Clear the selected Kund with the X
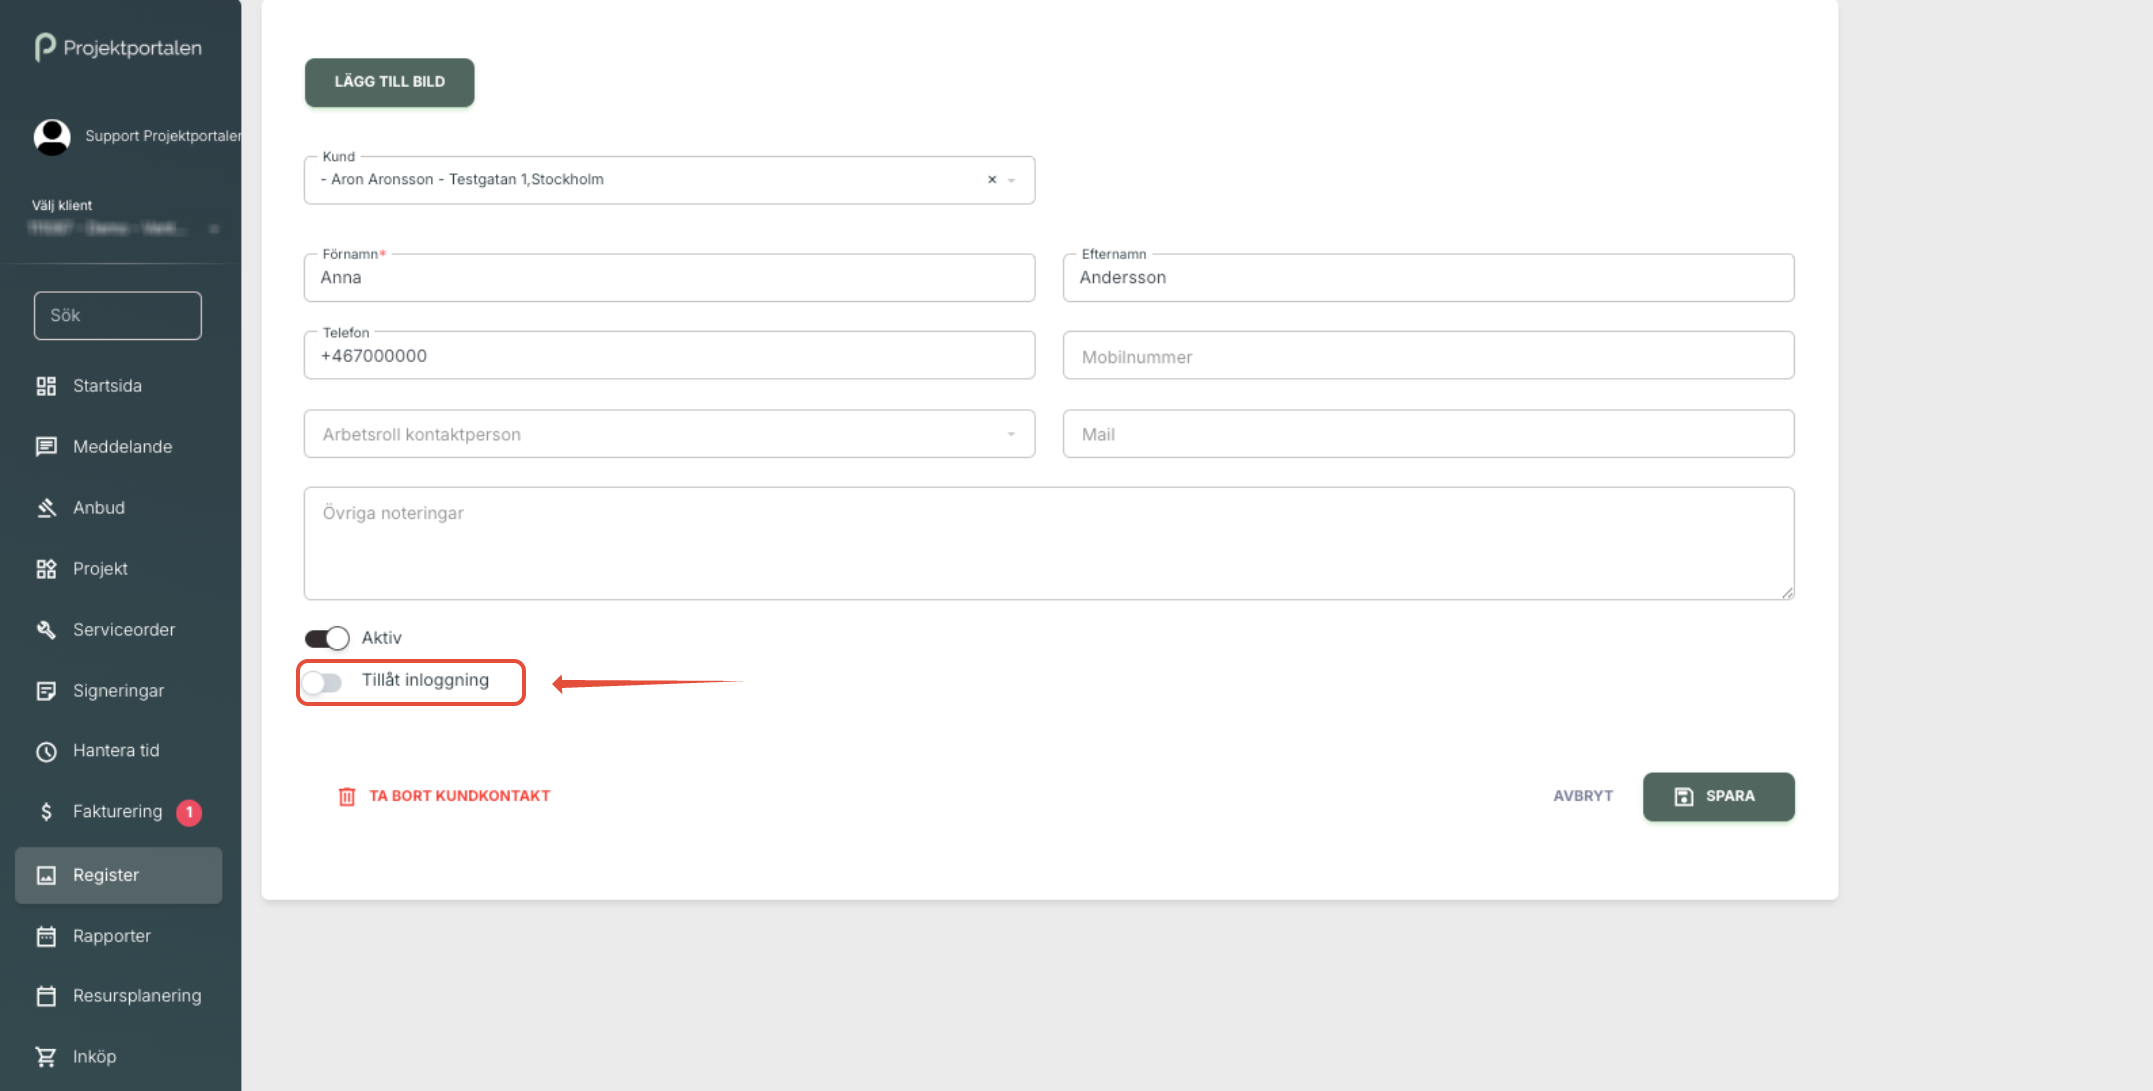2153x1091 pixels. 992,180
